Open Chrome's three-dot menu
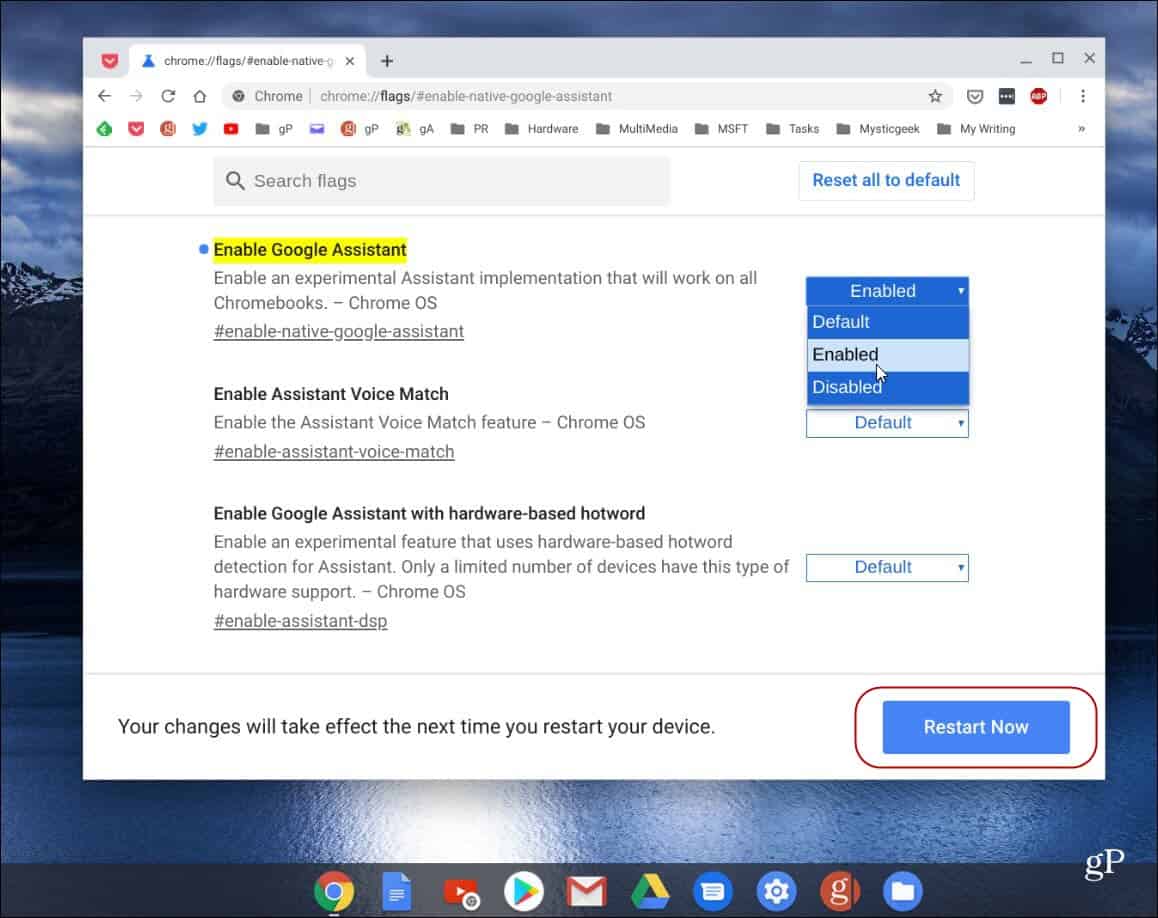Image resolution: width=1158 pixels, height=918 pixels. [1083, 96]
